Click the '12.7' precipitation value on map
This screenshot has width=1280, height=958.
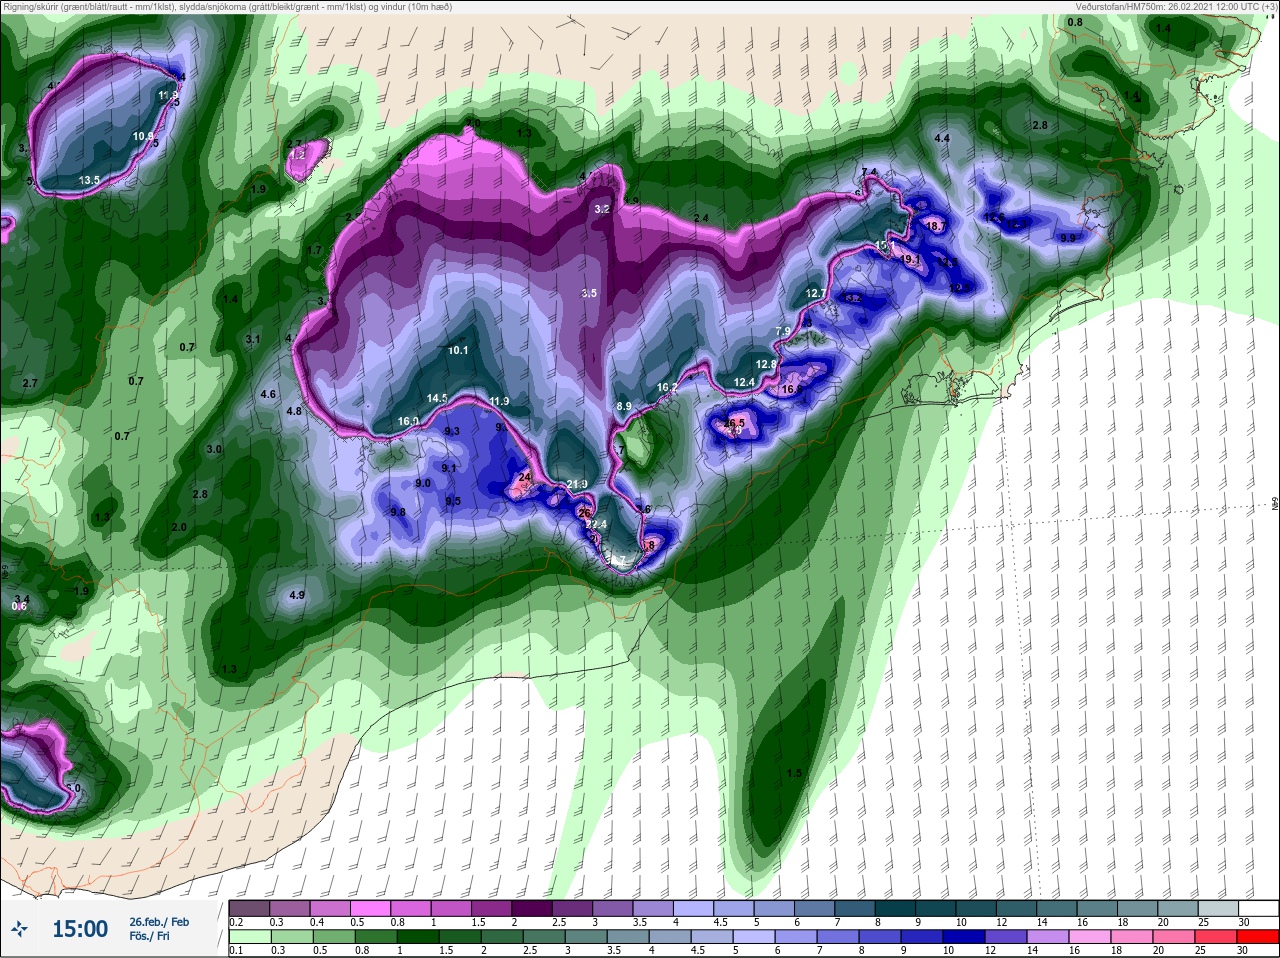[x=816, y=293]
